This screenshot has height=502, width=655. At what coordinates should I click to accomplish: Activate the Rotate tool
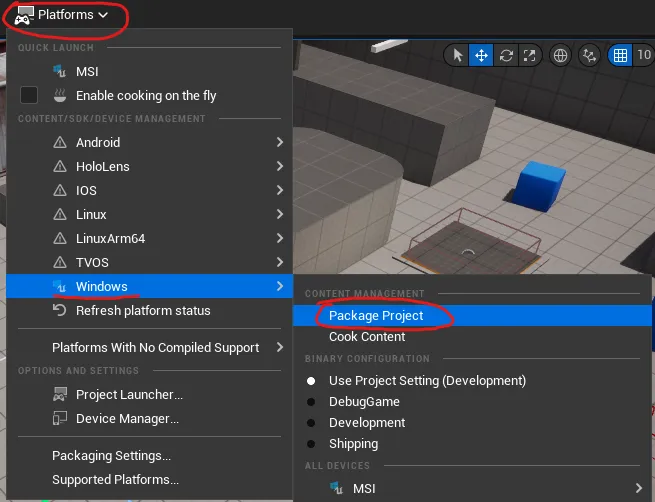coord(506,55)
